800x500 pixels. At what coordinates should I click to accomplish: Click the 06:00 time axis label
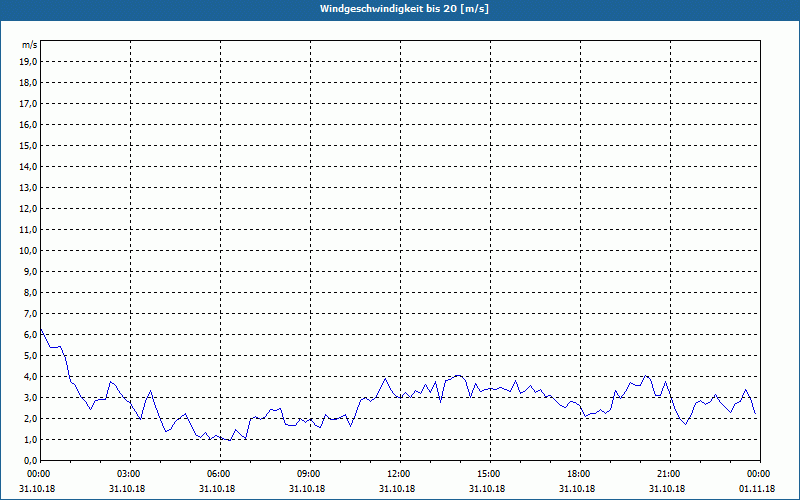[x=220, y=474]
